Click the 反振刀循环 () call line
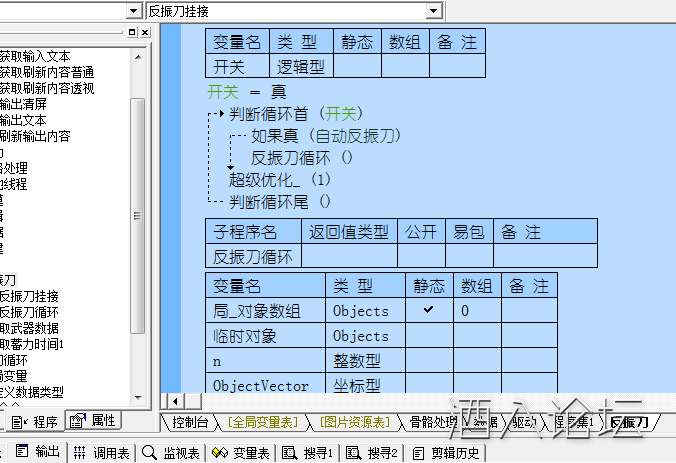The height and width of the screenshot is (463, 676). point(302,158)
